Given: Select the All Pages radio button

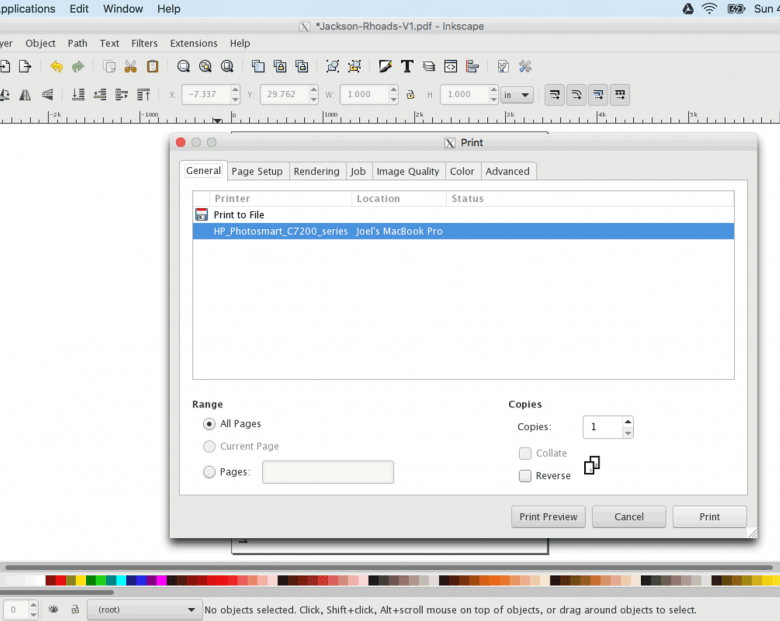Looking at the screenshot, I should (209, 424).
